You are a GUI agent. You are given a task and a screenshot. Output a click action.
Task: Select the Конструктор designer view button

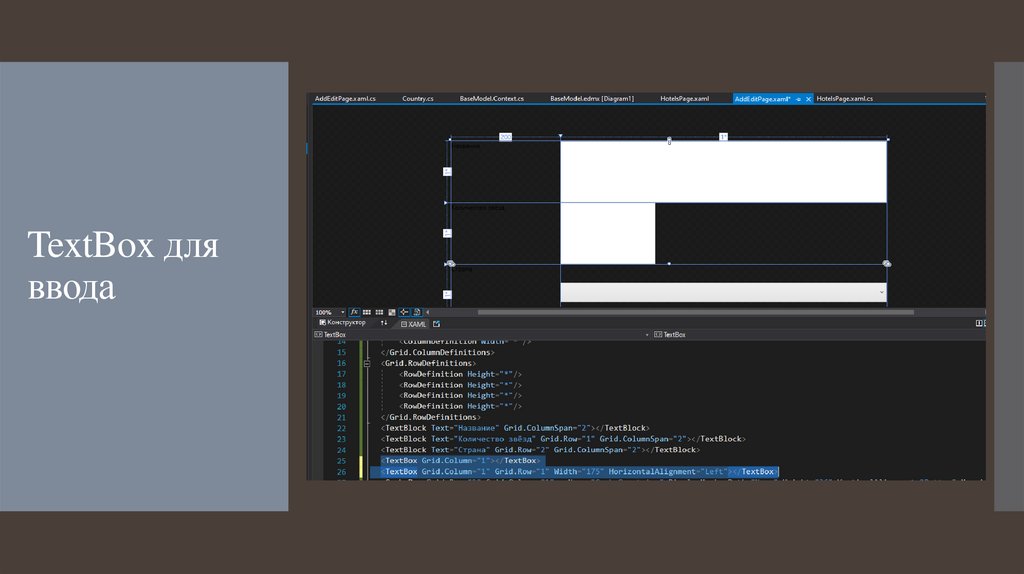[342, 323]
